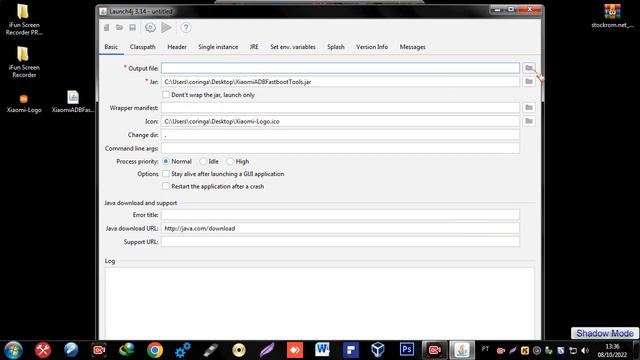The image size is (640, 360).
Task: Click the Change dir text field
Action: click(x=340, y=135)
